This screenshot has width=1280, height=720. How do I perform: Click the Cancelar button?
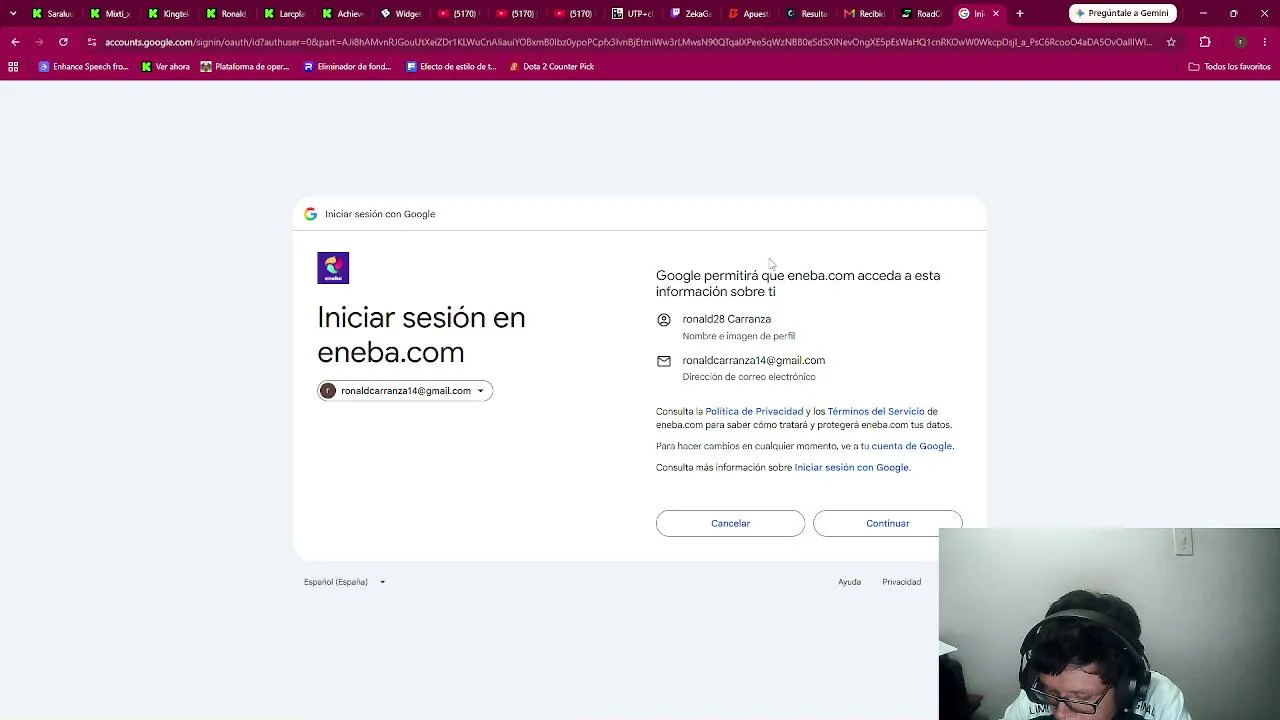730,523
